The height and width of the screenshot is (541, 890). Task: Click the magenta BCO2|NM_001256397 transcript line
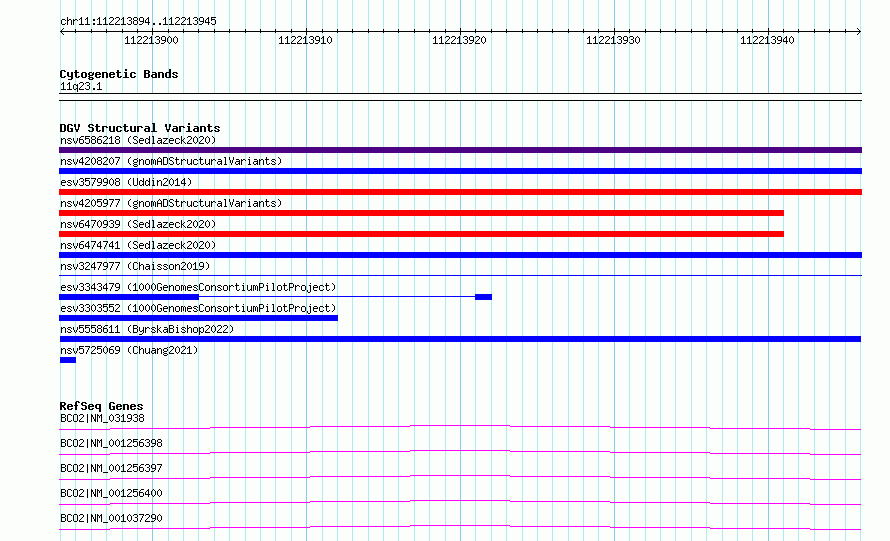460,477
